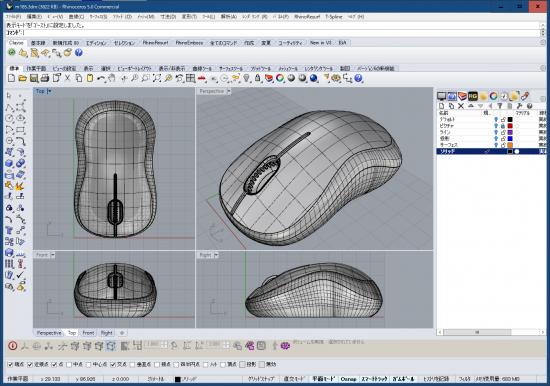Click the plus tab to add a viewport
Screen dimensions: 550x386
[122, 333]
